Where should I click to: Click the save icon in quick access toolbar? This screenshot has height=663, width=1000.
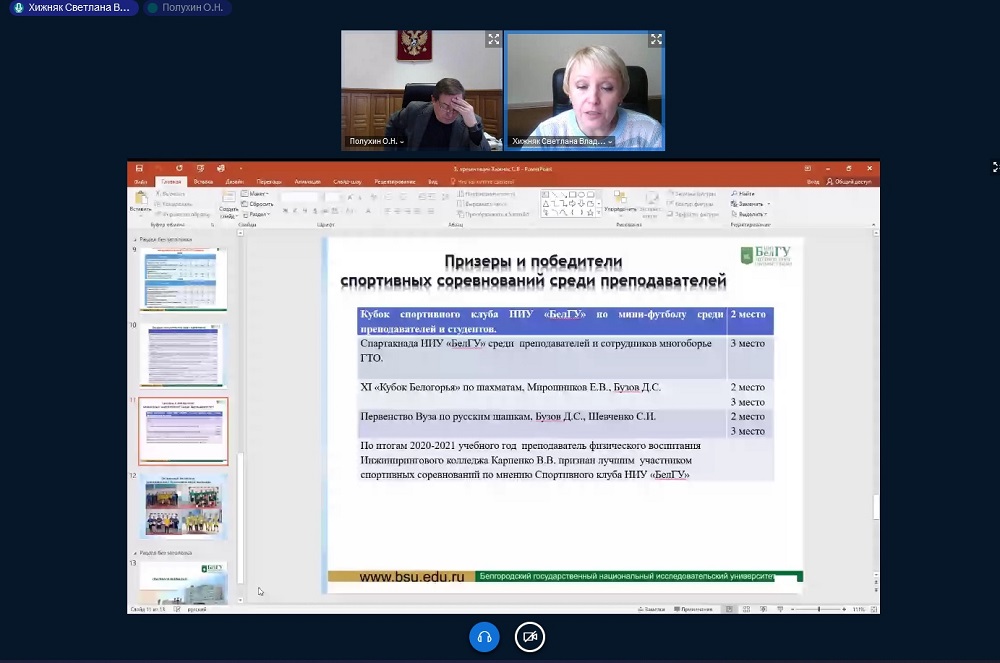tap(139, 168)
